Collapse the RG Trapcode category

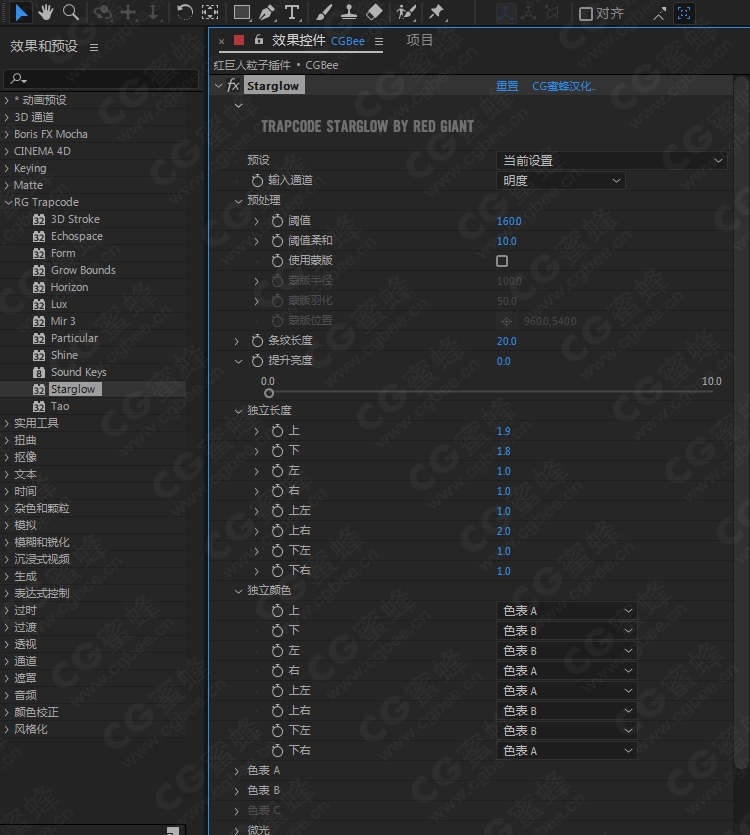pyautogui.click(x=7, y=202)
